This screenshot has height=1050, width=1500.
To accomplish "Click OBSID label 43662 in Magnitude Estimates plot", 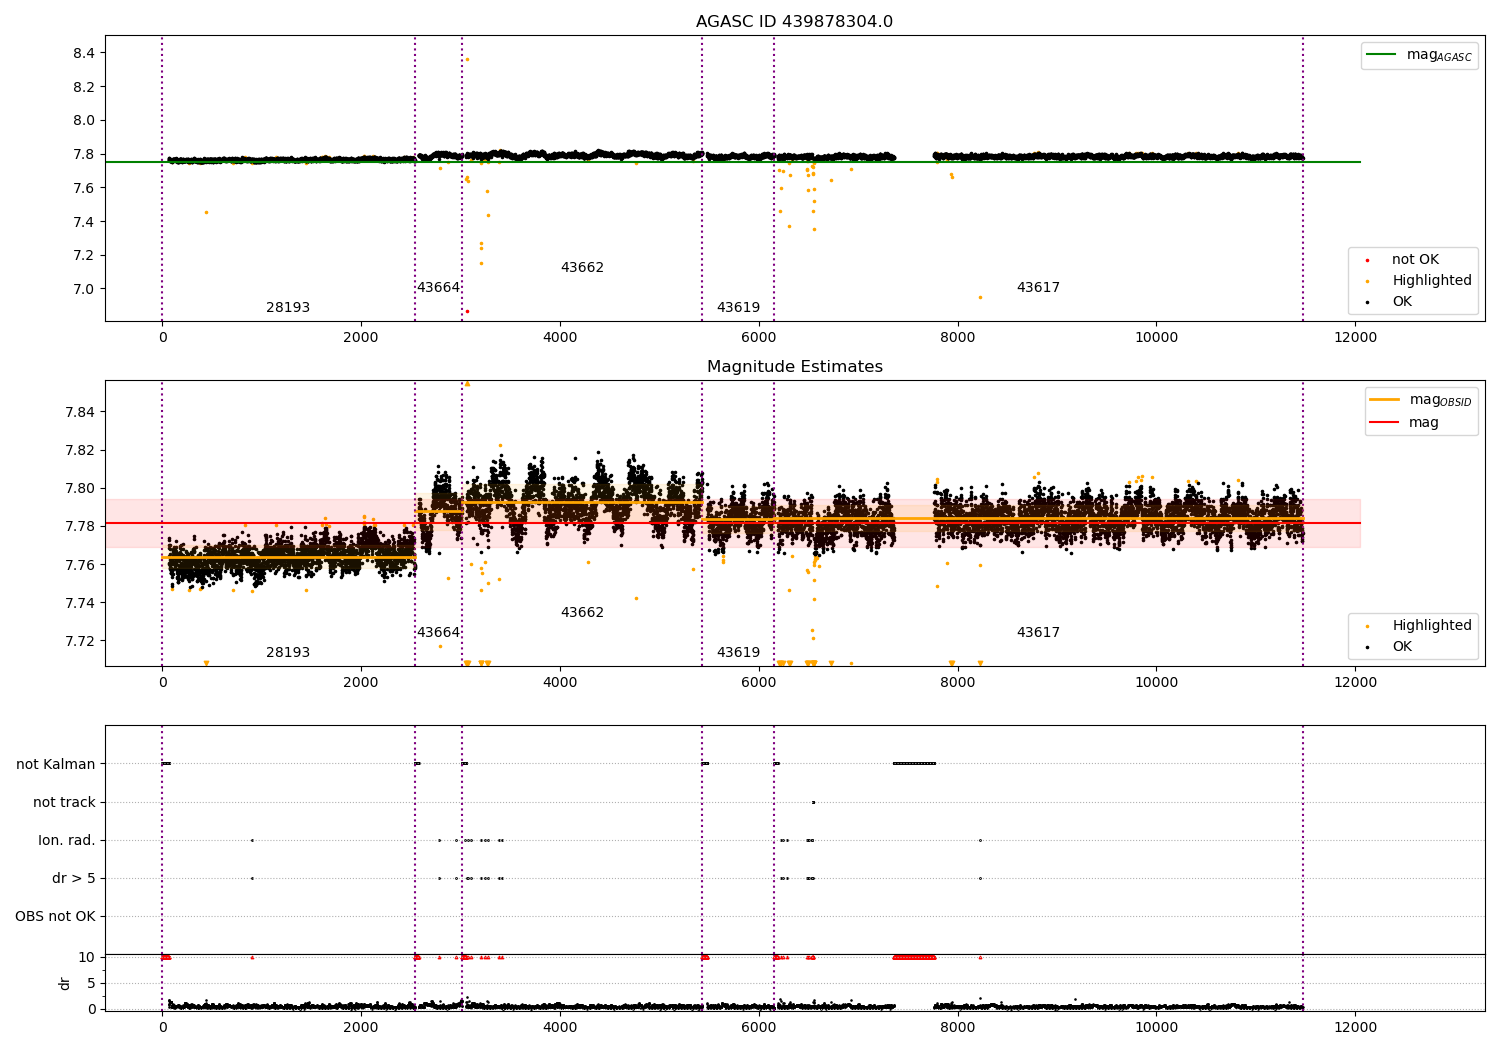I will pos(582,613).
